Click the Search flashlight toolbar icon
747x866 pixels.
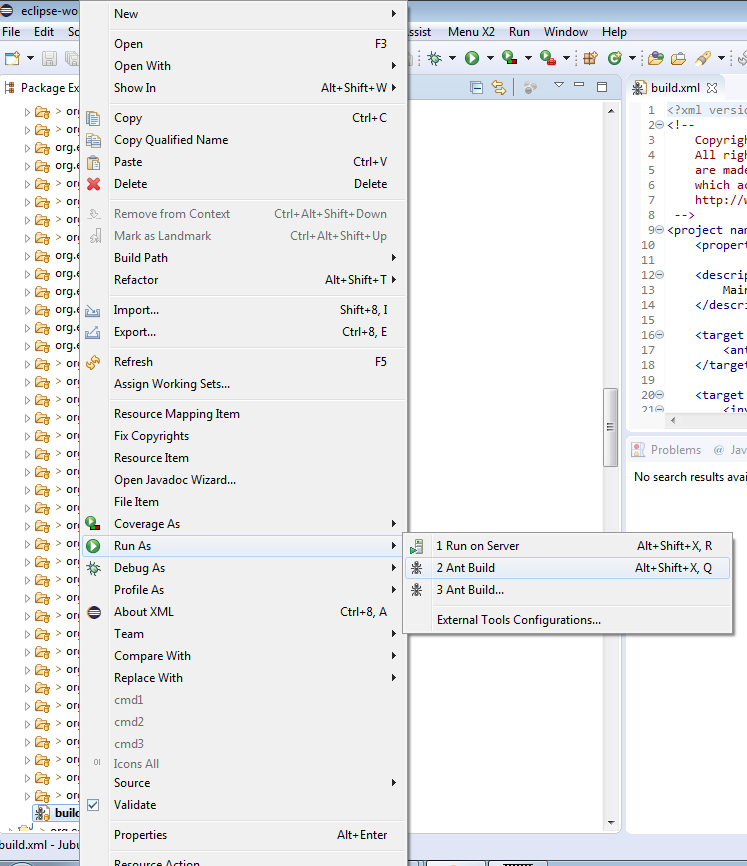(x=703, y=58)
